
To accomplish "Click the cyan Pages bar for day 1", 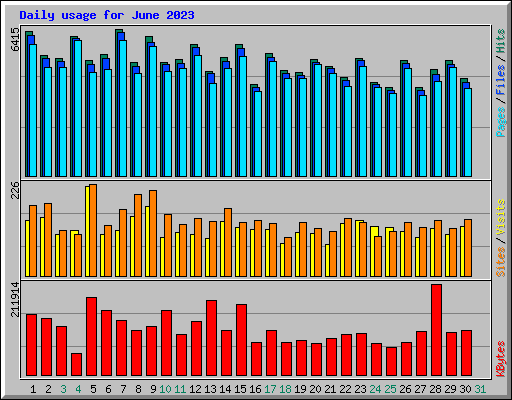I will (x=33, y=110).
